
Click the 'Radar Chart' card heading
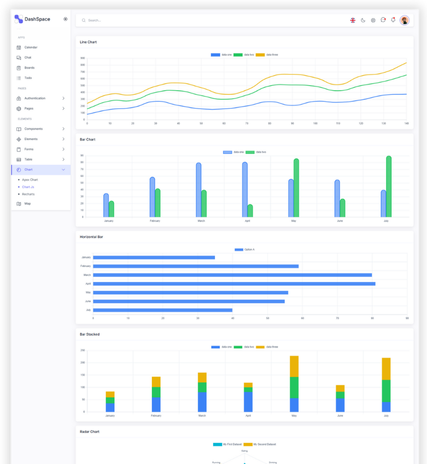pyautogui.click(x=89, y=432)
